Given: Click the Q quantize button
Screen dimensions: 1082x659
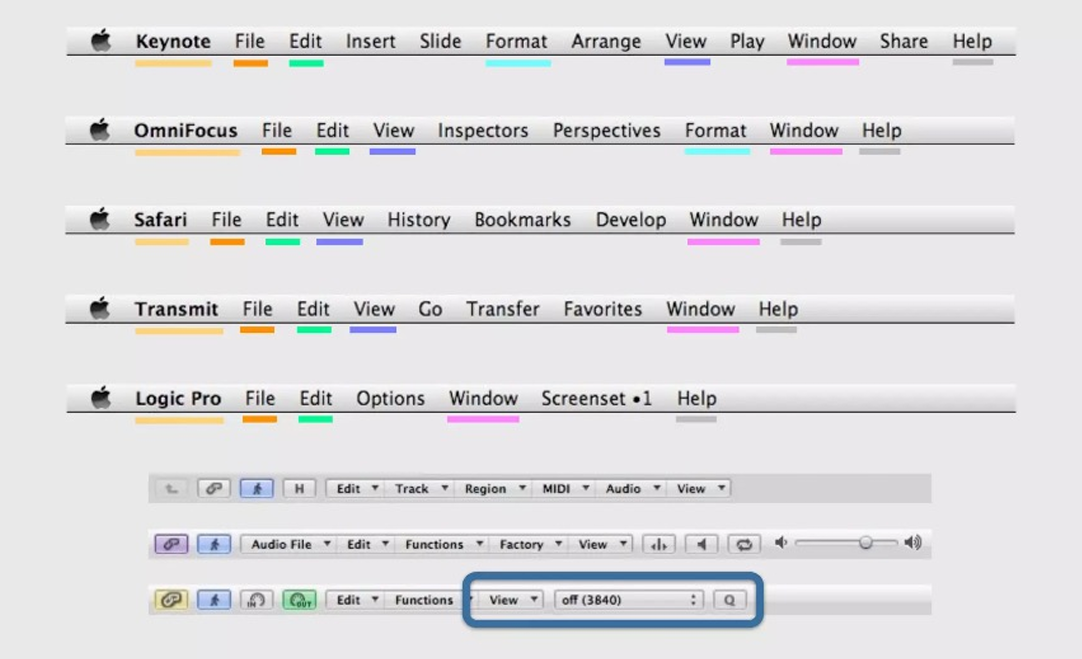Looking at the screenshot, I should coord(729,600).
